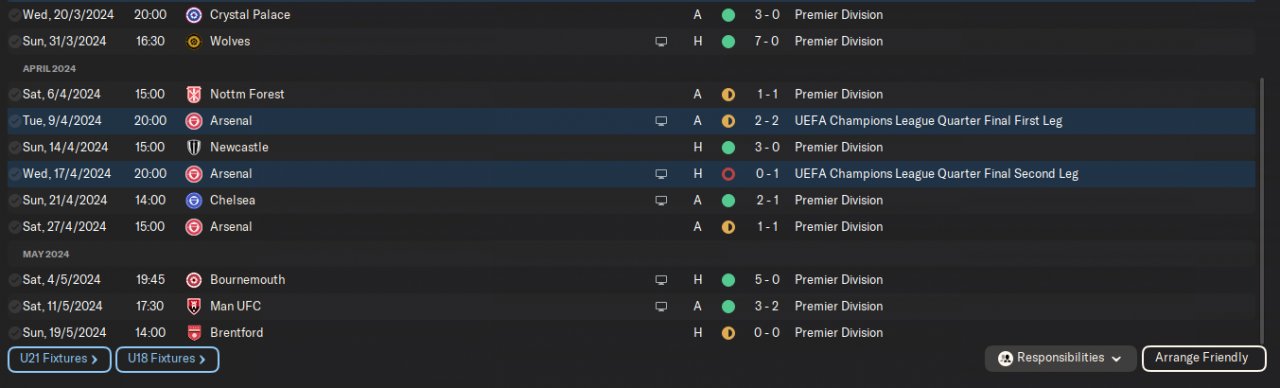Open U18 Fixtures page

coord(167,359)
